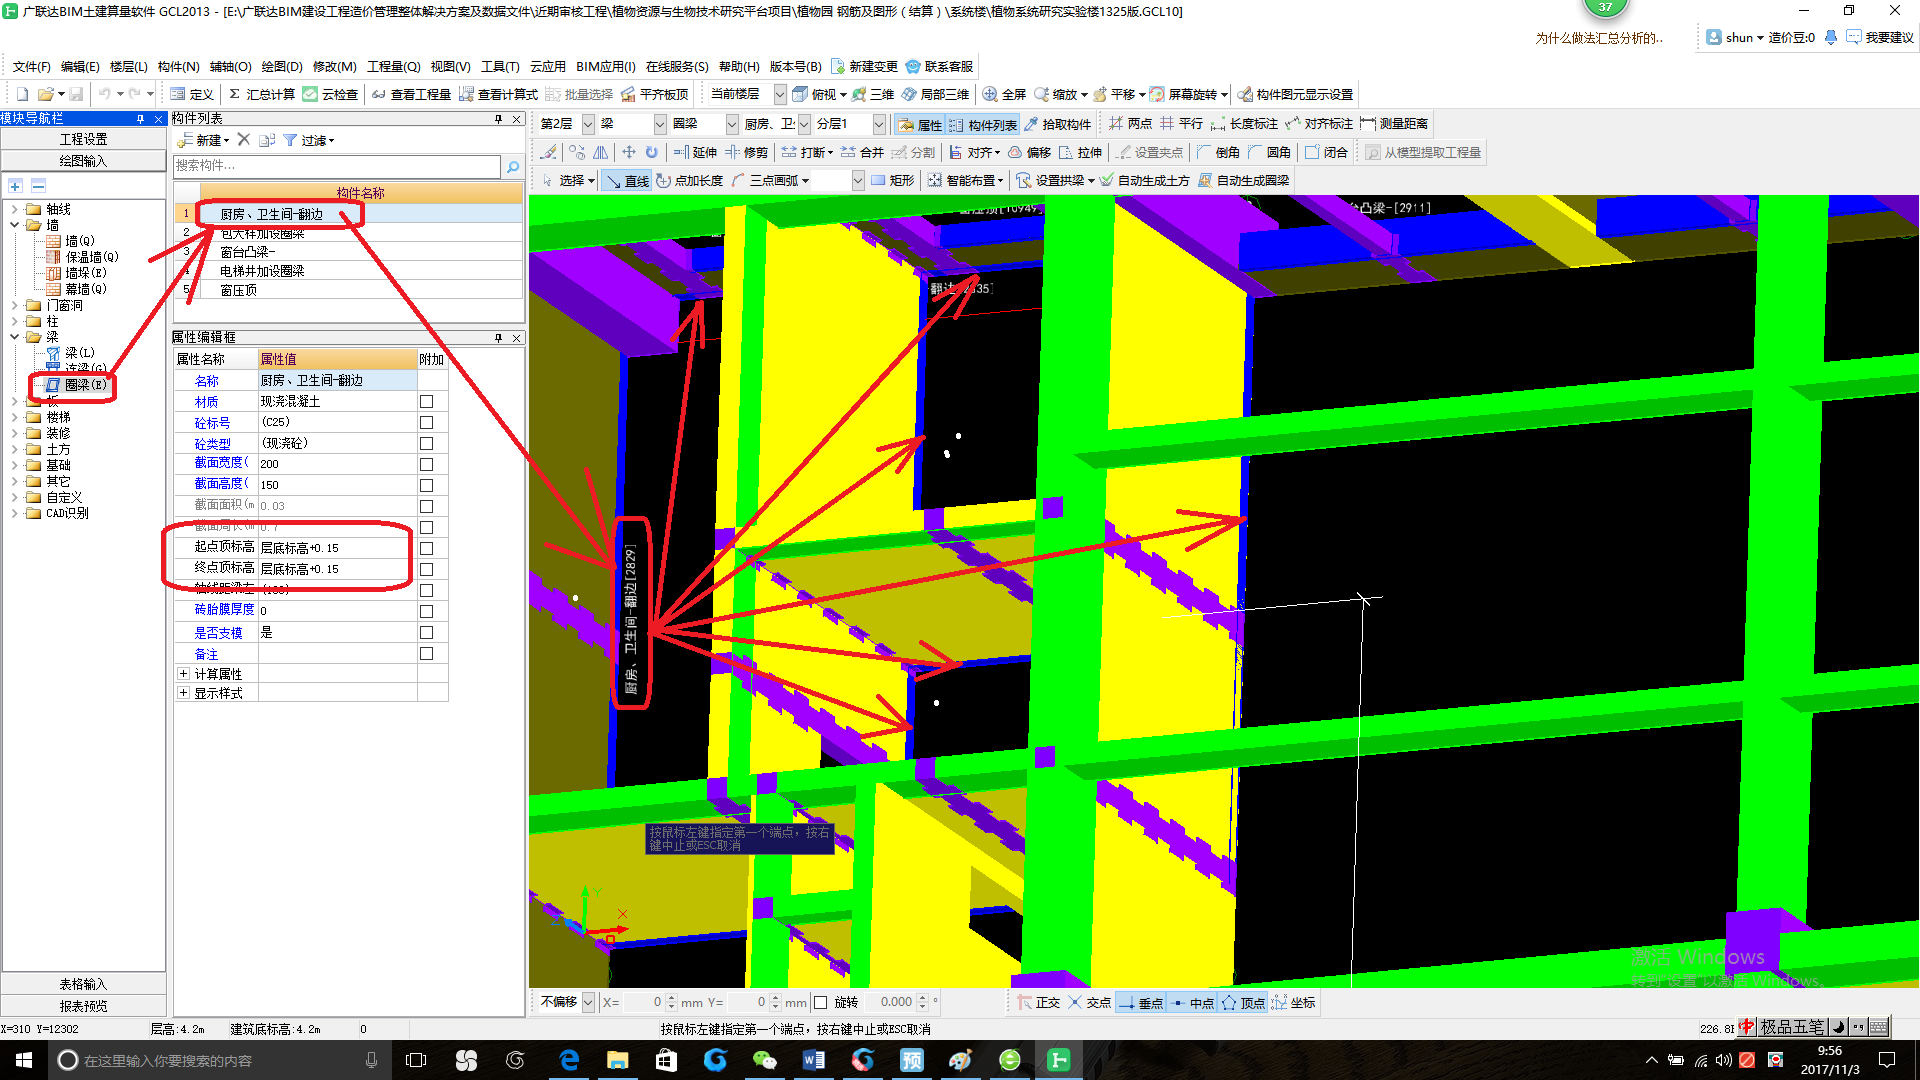Tick the 砼标号 附加 checkbox
The height and width of the screenshot is (1080, 1920).
[426, 423]
